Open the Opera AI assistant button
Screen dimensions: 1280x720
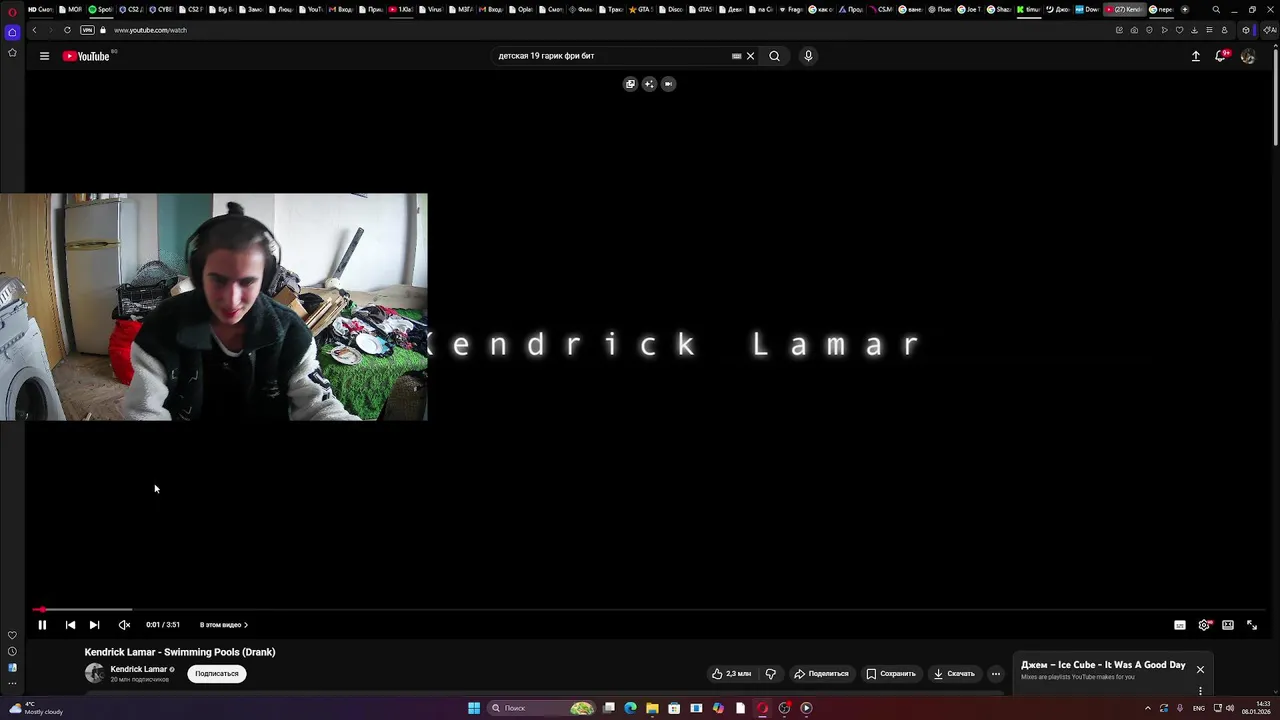(x=1270, y=30)
